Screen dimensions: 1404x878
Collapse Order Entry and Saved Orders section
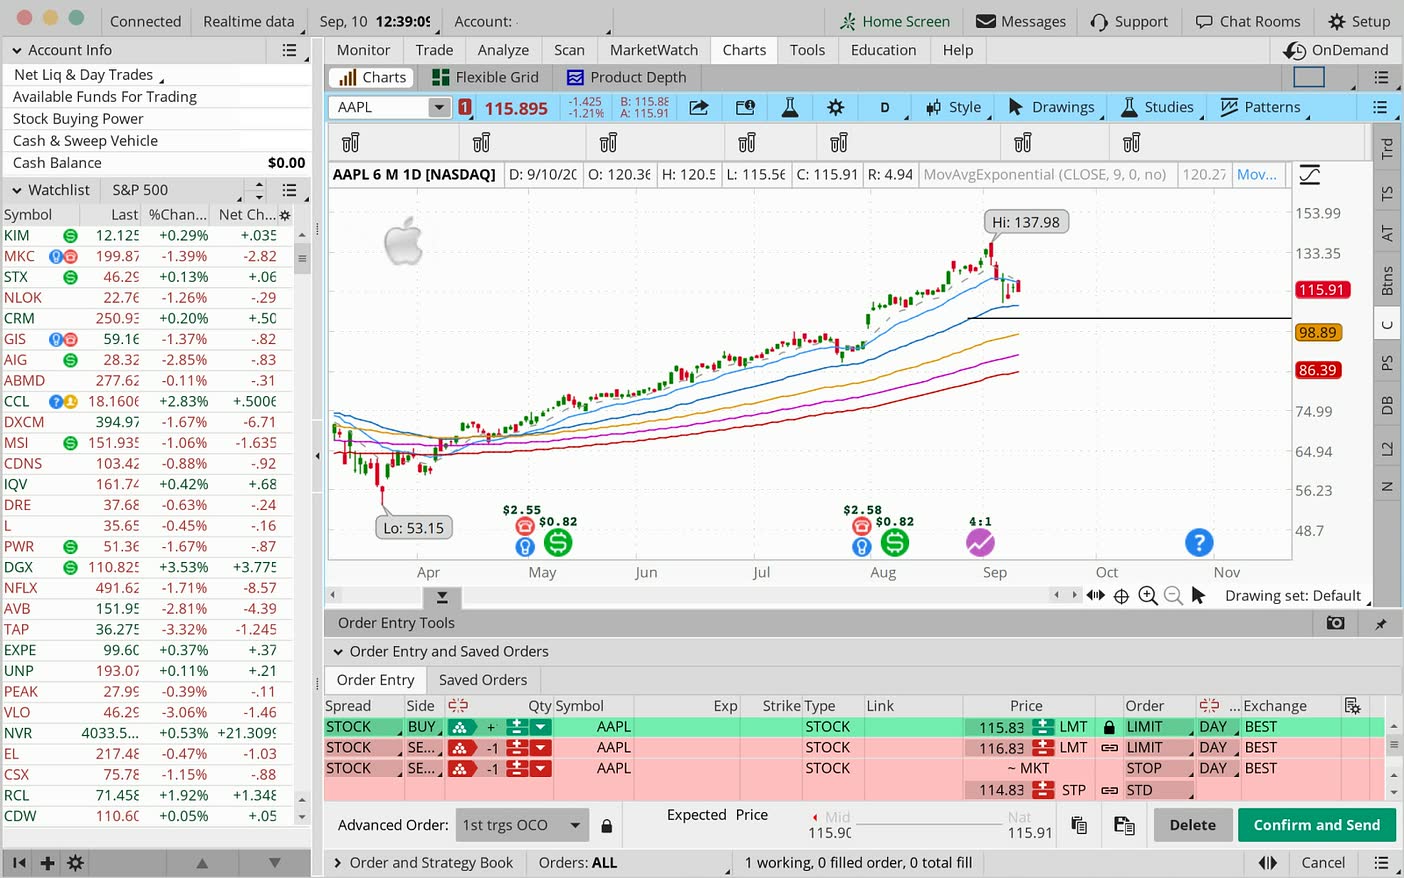click(x=338, y=652)
